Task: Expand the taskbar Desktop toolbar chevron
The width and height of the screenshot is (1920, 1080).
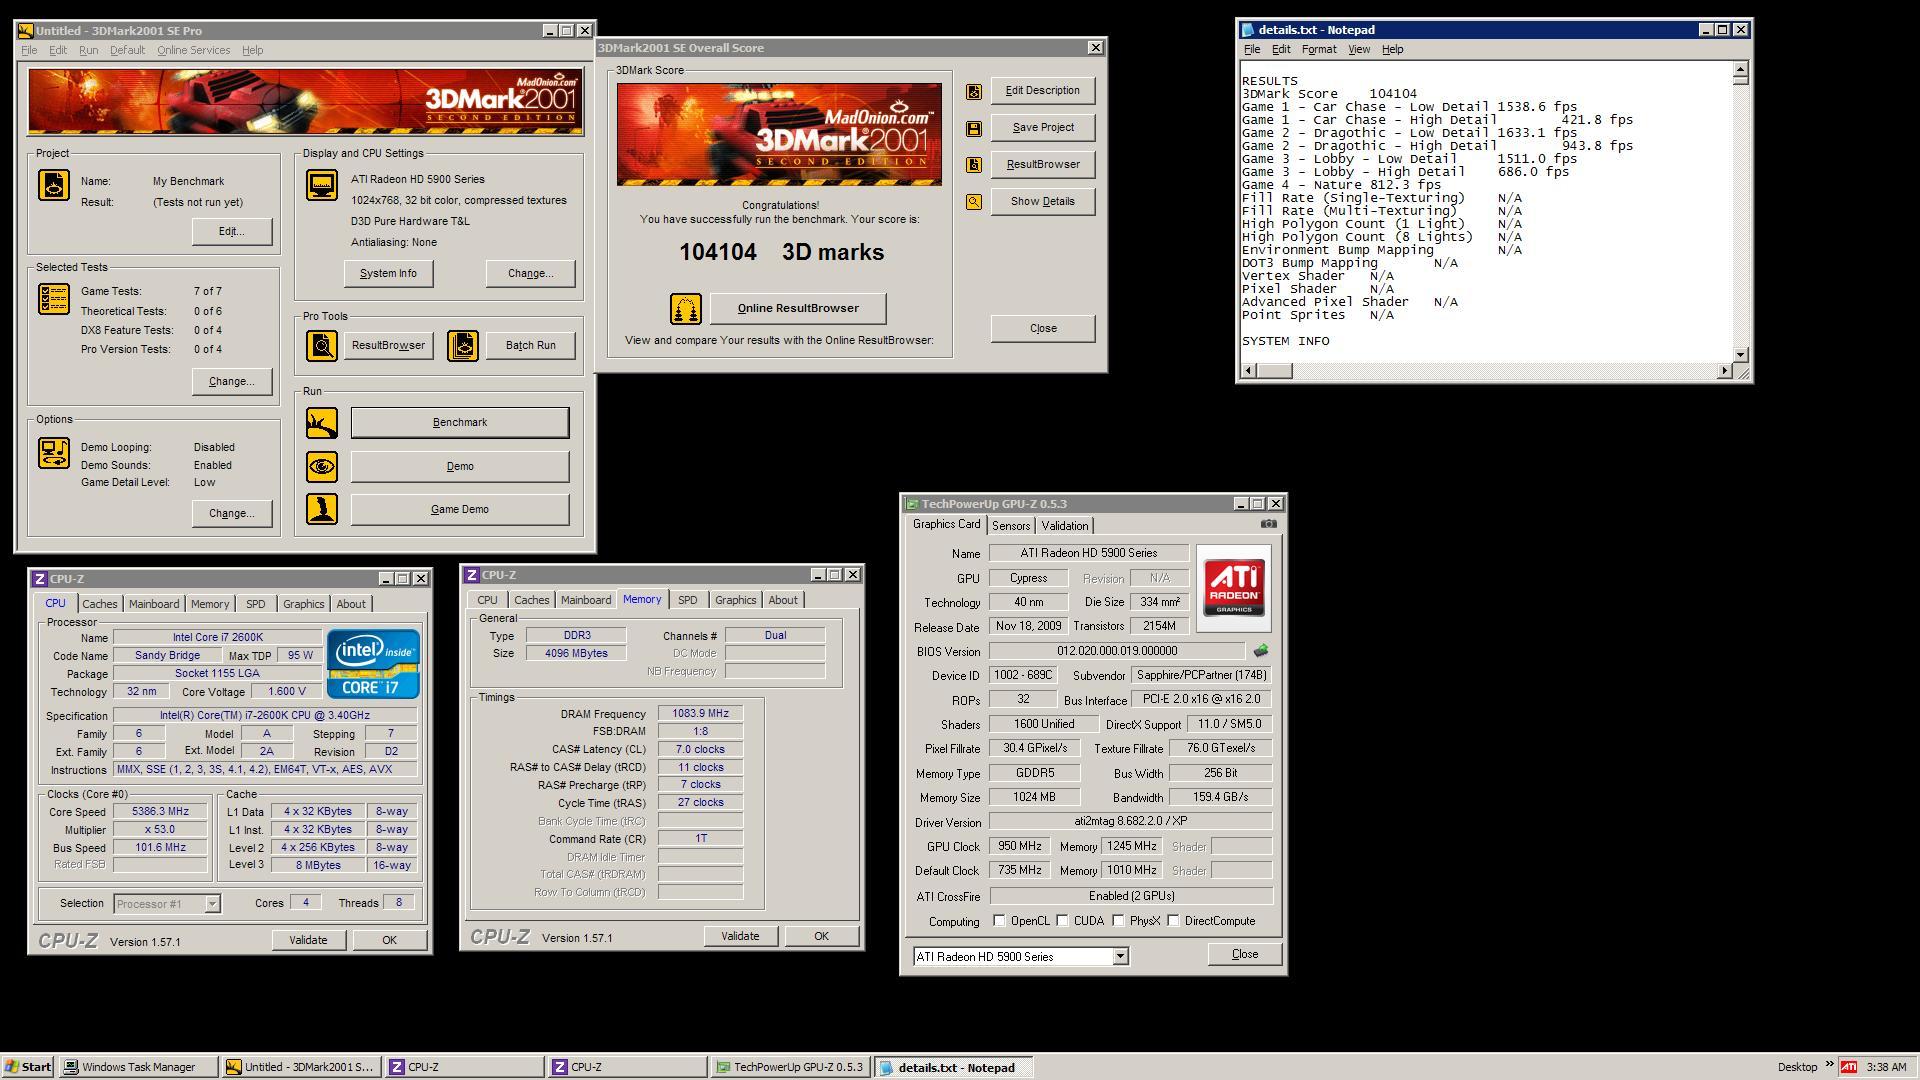Action: [1829, 1065]
